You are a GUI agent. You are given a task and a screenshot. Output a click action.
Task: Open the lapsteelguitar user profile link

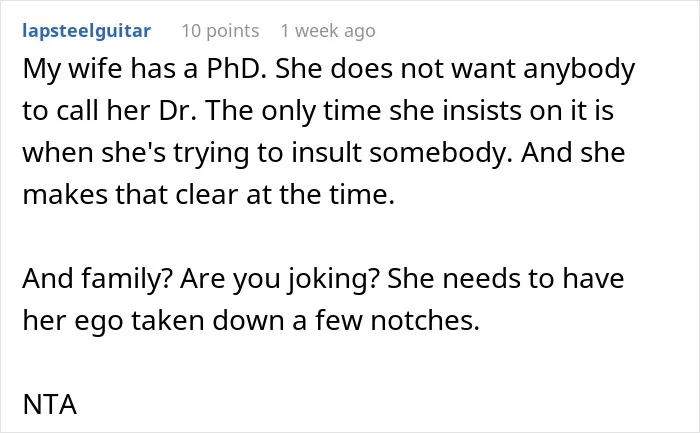87,31
